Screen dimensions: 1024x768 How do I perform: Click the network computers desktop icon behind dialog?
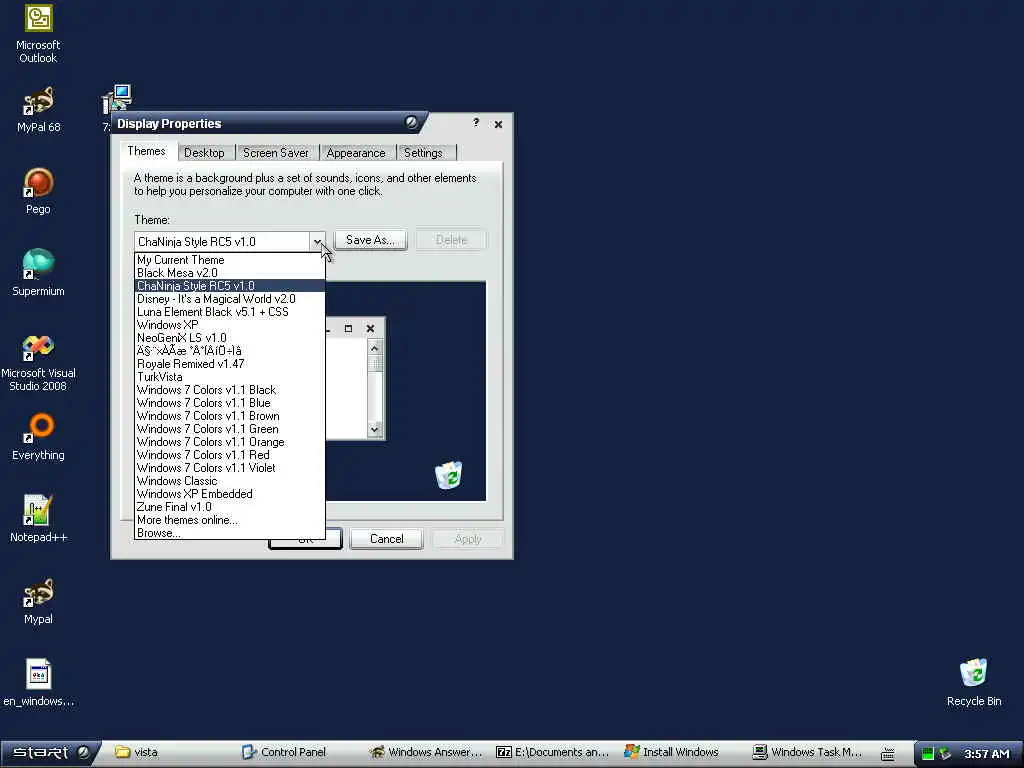(x=118, y=99)
